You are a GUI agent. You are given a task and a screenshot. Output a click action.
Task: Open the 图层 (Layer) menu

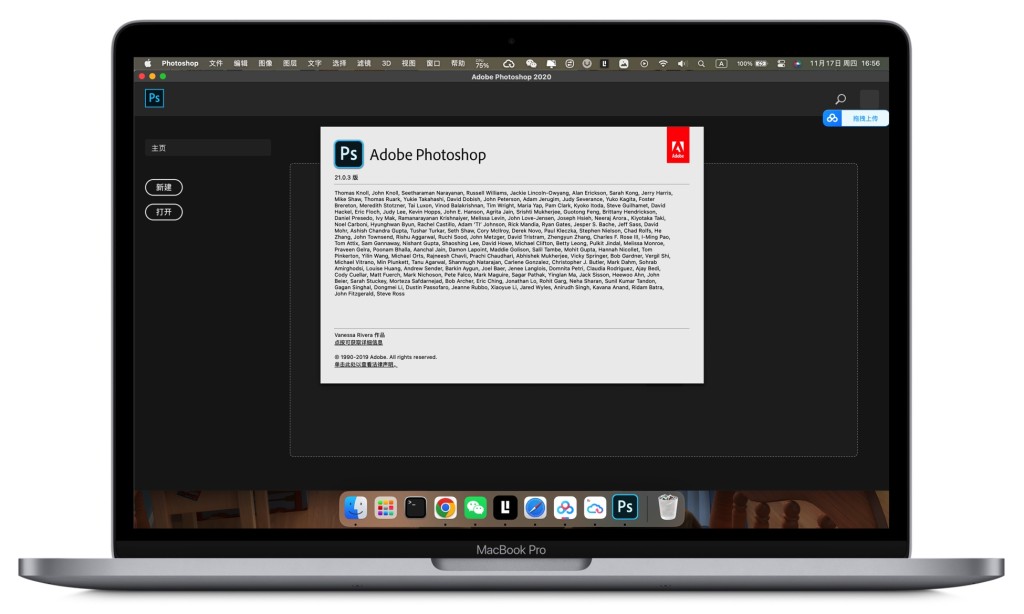290,63
